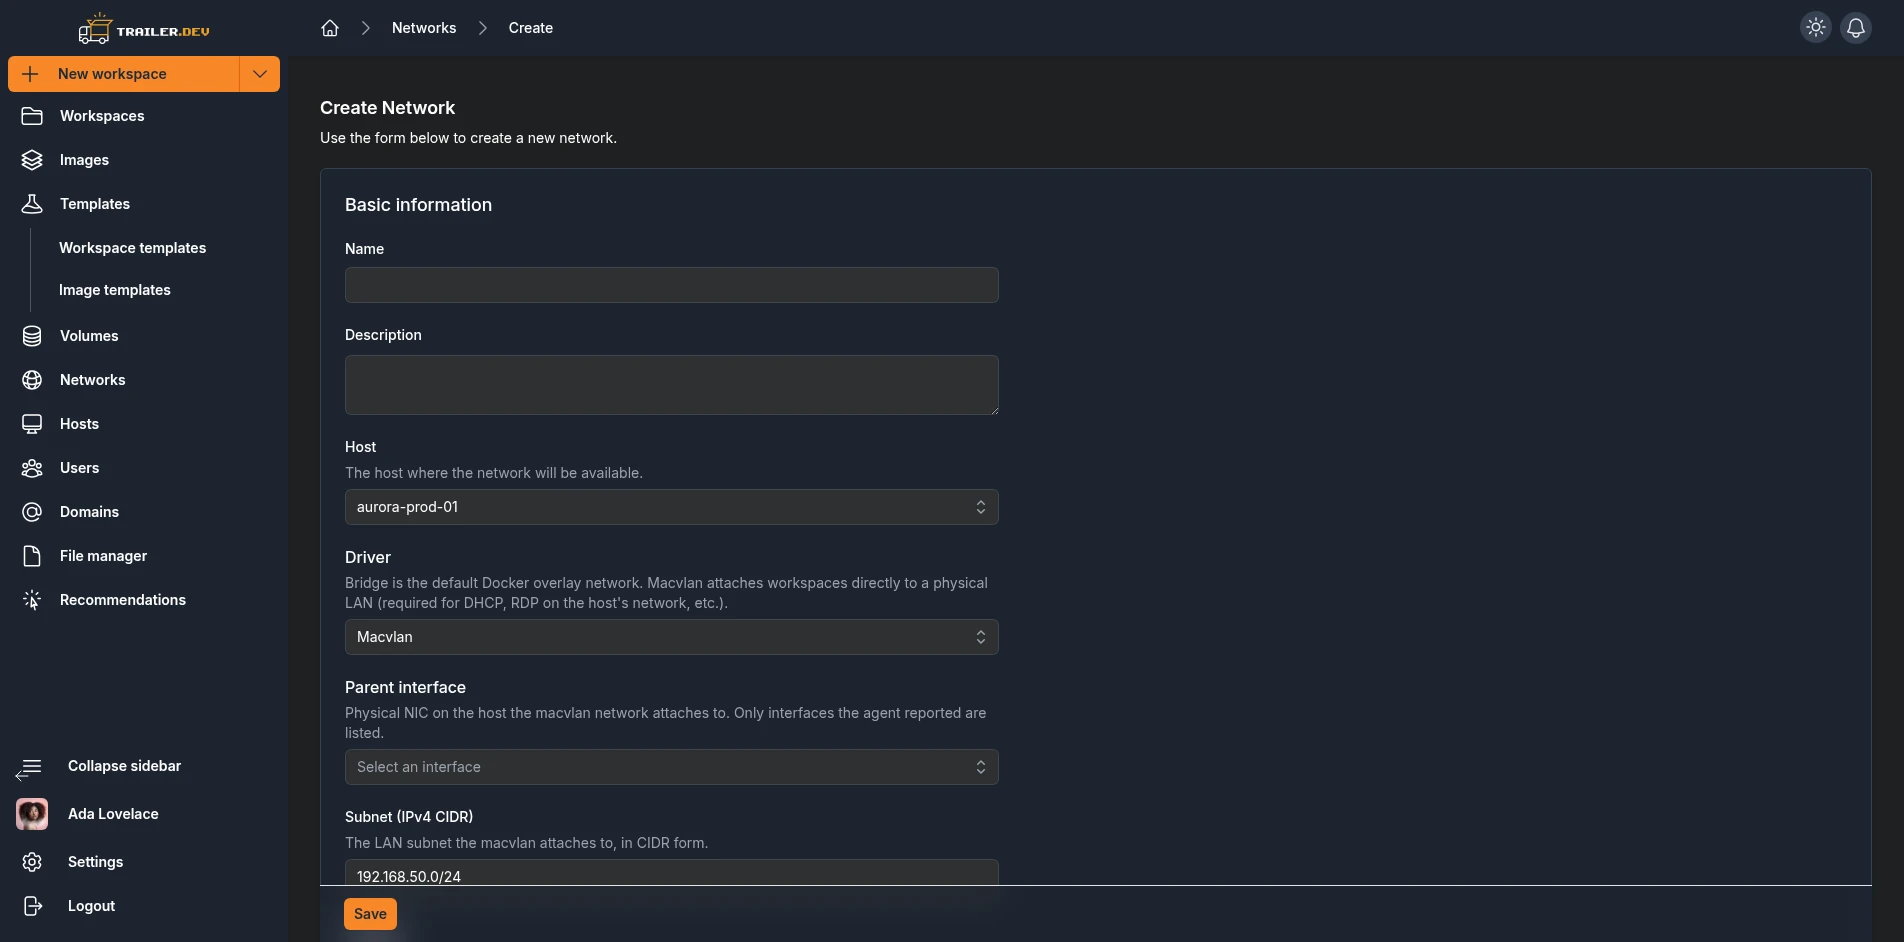The width and height of the screenshot is (1904, 942).
Task: Click the Parent interface dropdown arrows
Action: [x=981, y=767]
